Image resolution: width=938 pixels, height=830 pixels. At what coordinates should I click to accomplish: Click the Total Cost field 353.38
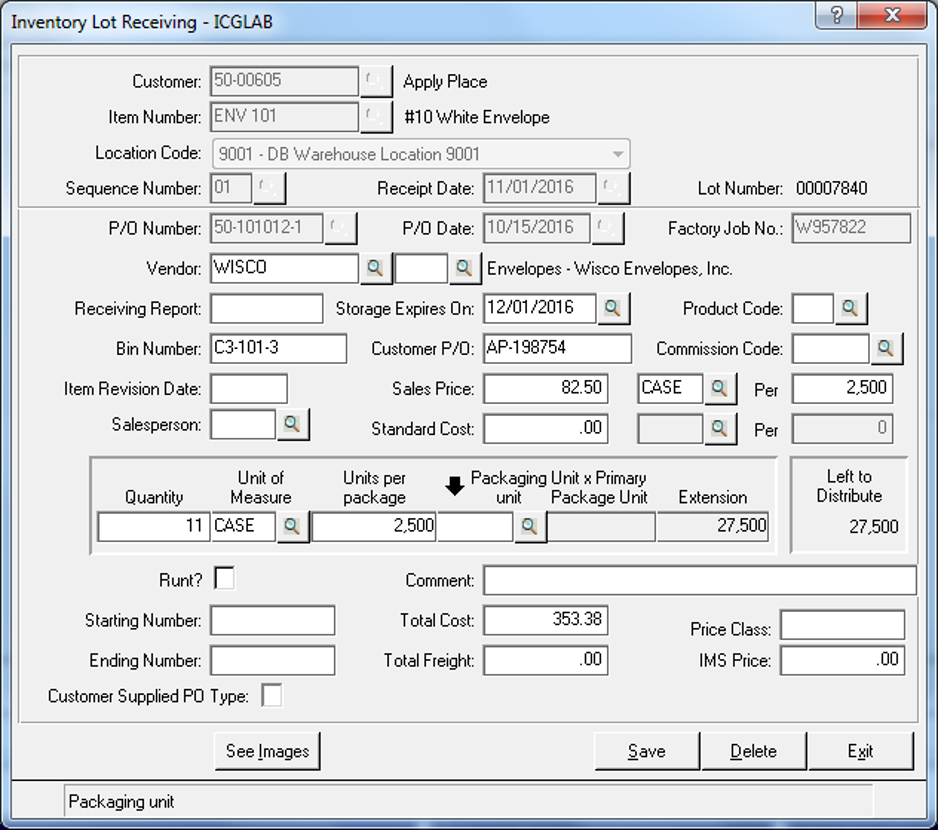tap(546, 620)
